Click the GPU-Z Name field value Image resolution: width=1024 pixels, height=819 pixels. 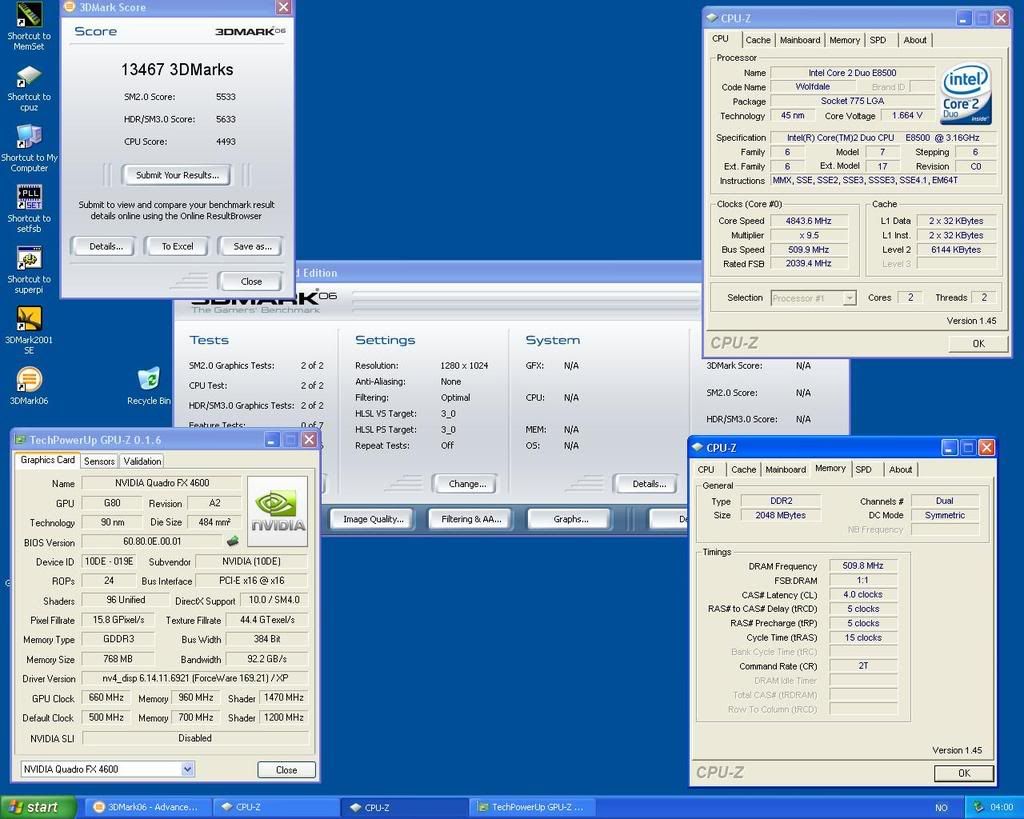[162, 483]
